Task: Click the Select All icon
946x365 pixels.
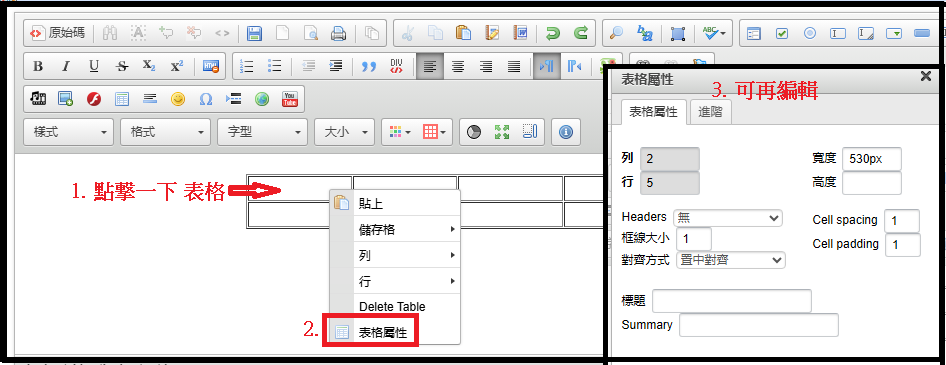Action: (678, 33)
